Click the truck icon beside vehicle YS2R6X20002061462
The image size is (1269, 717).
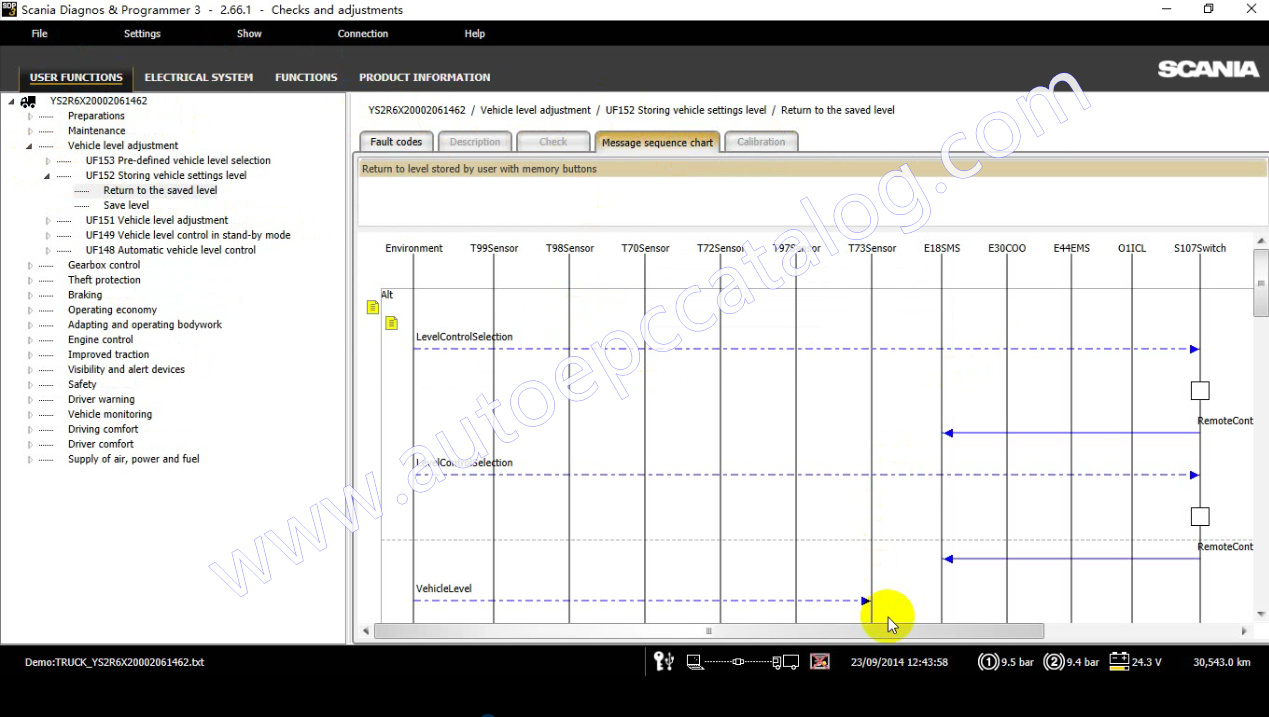click(28, 101)
